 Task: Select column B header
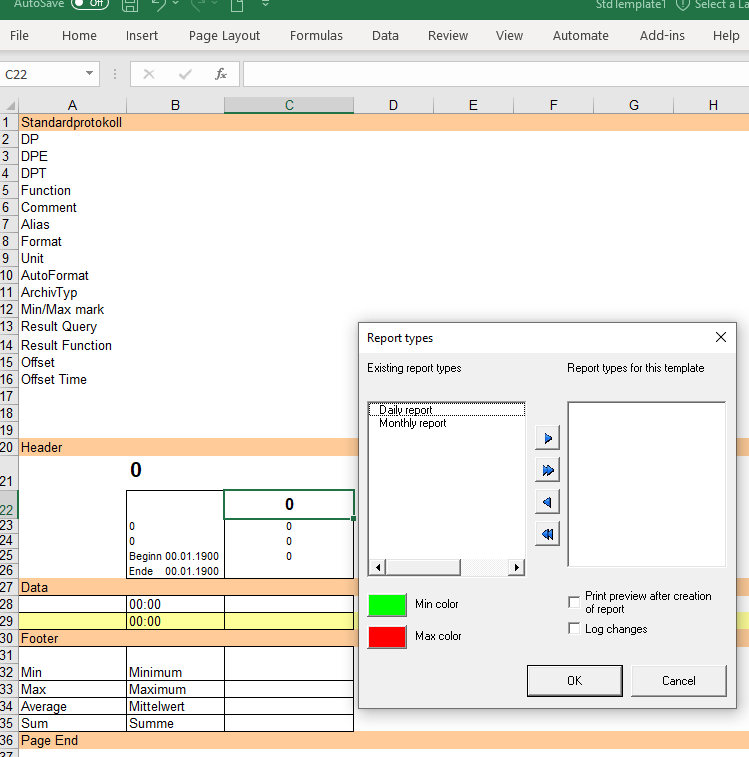click(175, 105)
